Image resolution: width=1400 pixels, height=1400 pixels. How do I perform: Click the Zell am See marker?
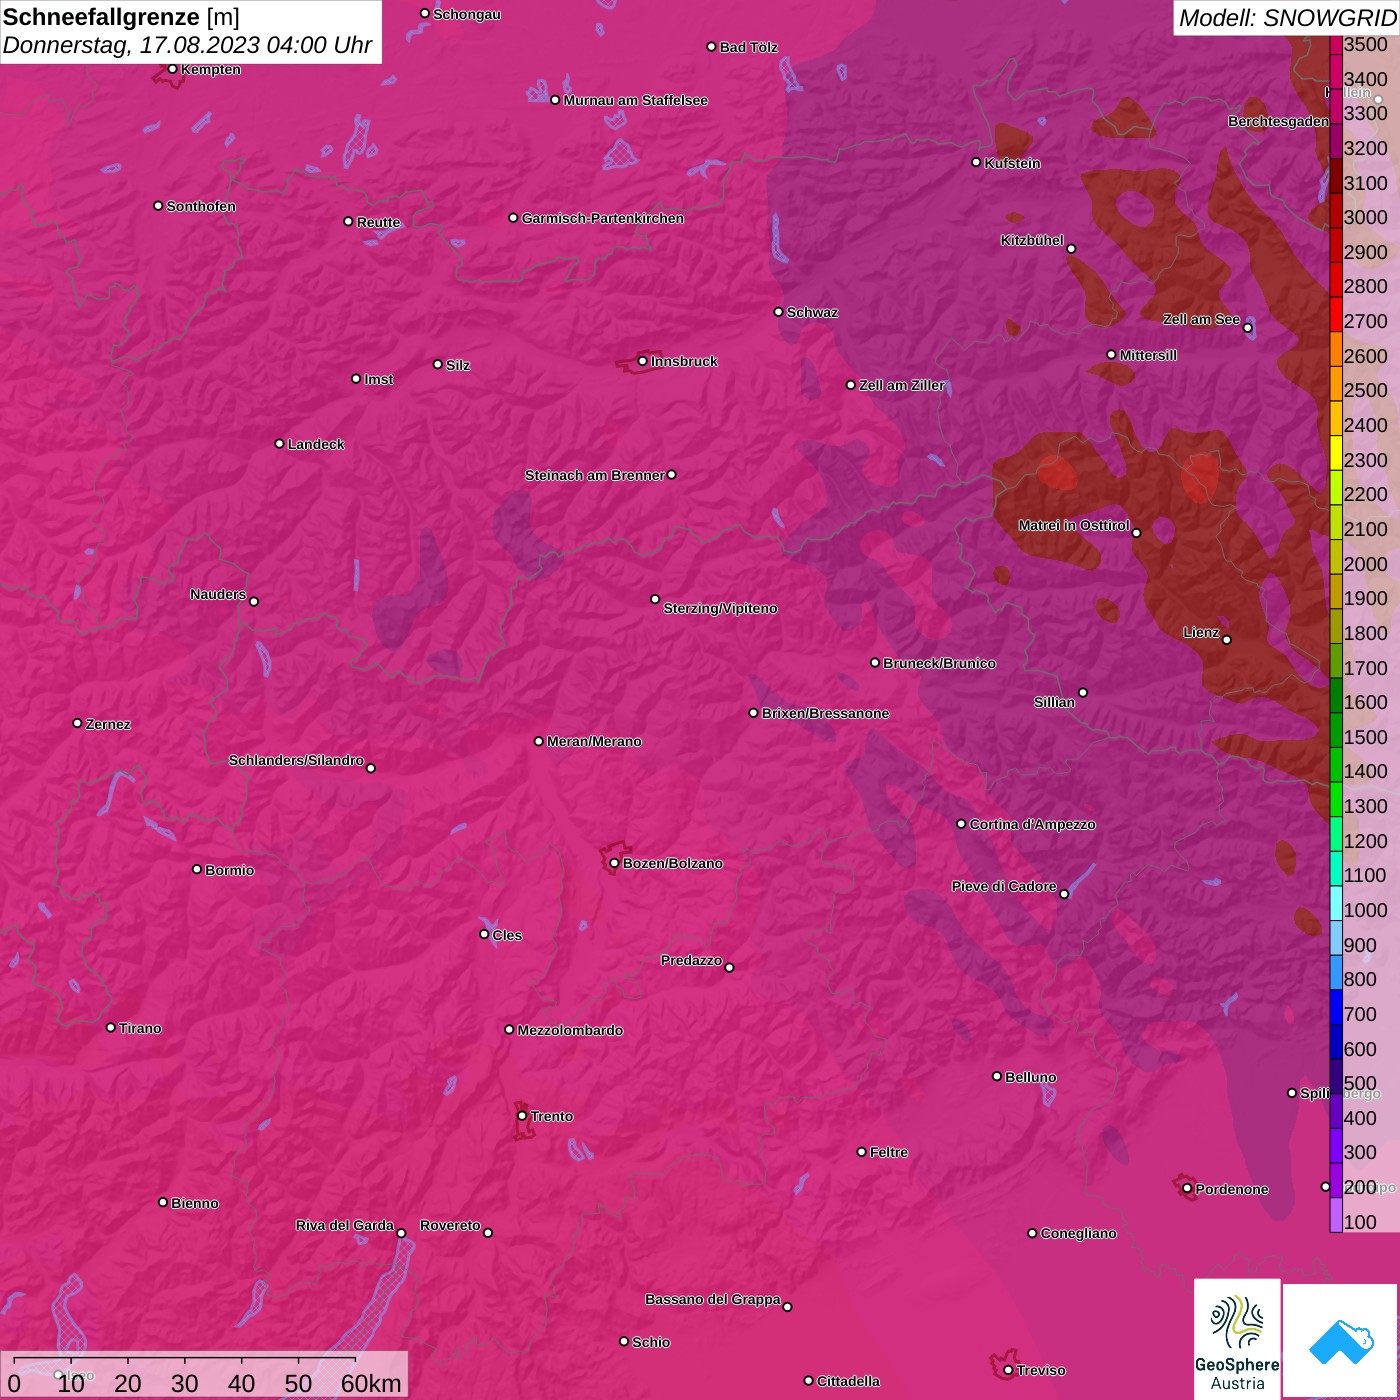(x=1247, y=328)
